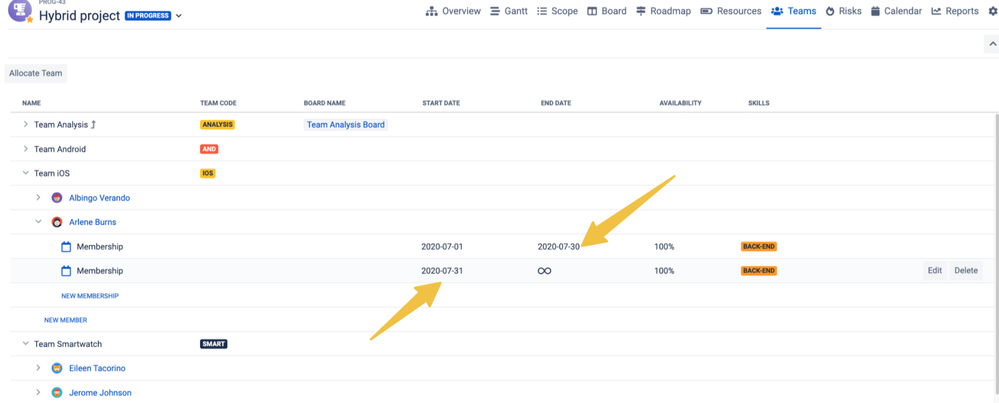Image resolution: width=999 pixels, height=403 pixels.
Task: Click the START DATE column header
Action: (441, 103)
